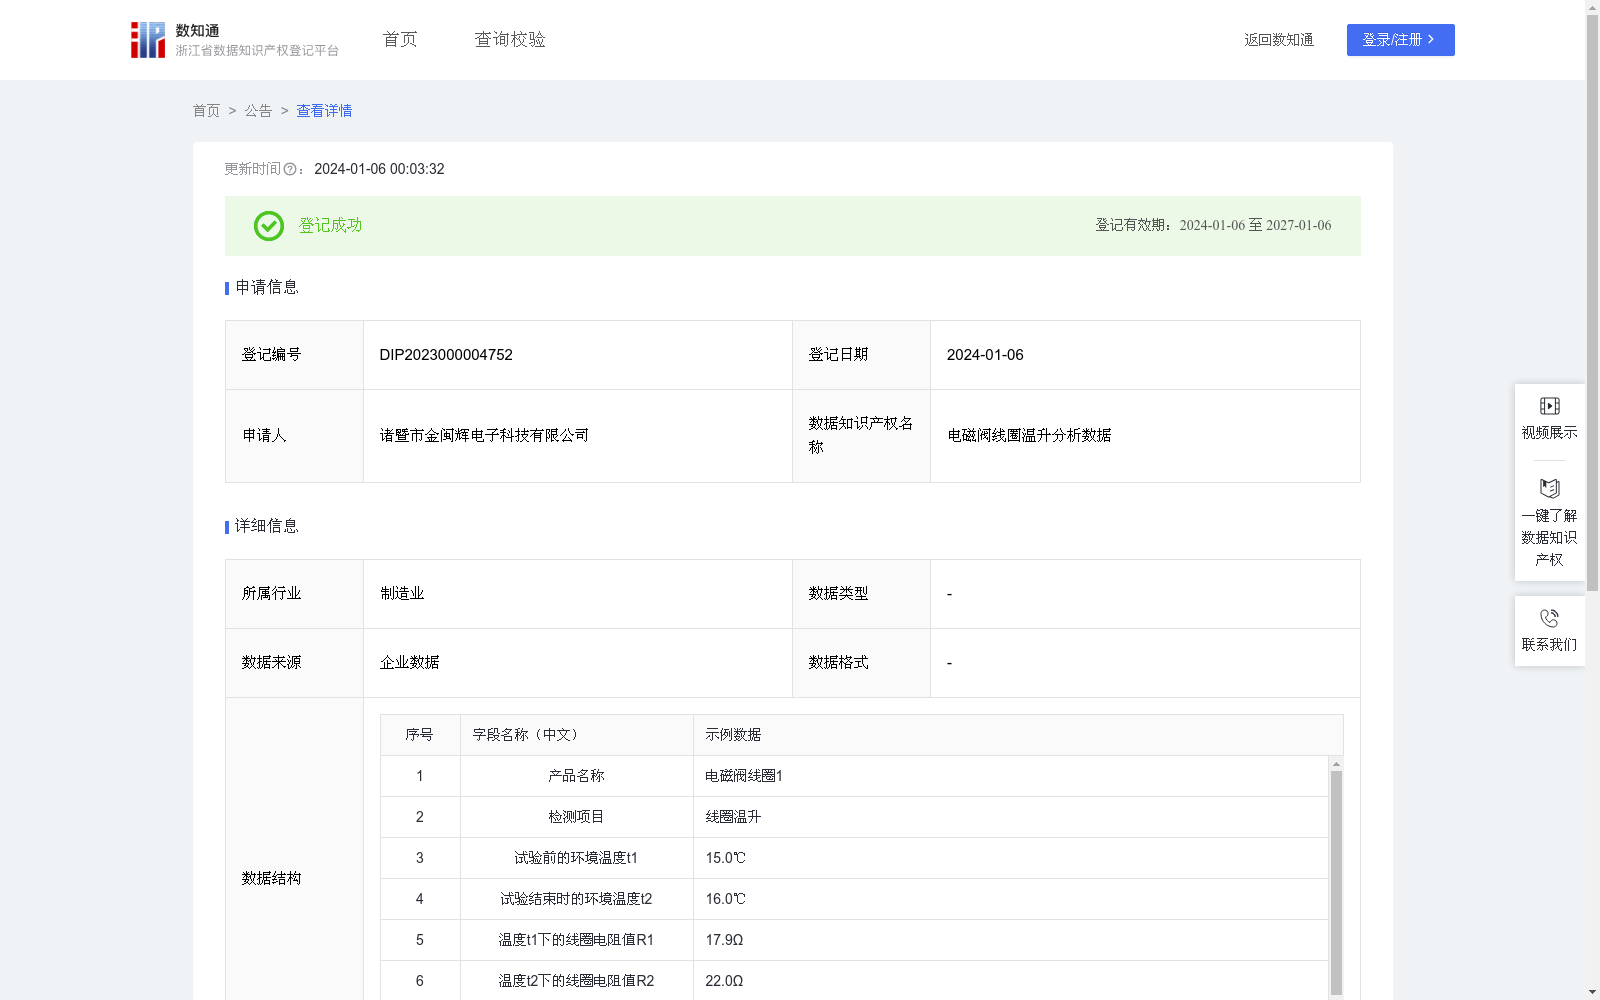Click the green 登记成功 checkmark icon
Image resolution: width=1600 pixels, height=1000 pixels.
[269, 226]
